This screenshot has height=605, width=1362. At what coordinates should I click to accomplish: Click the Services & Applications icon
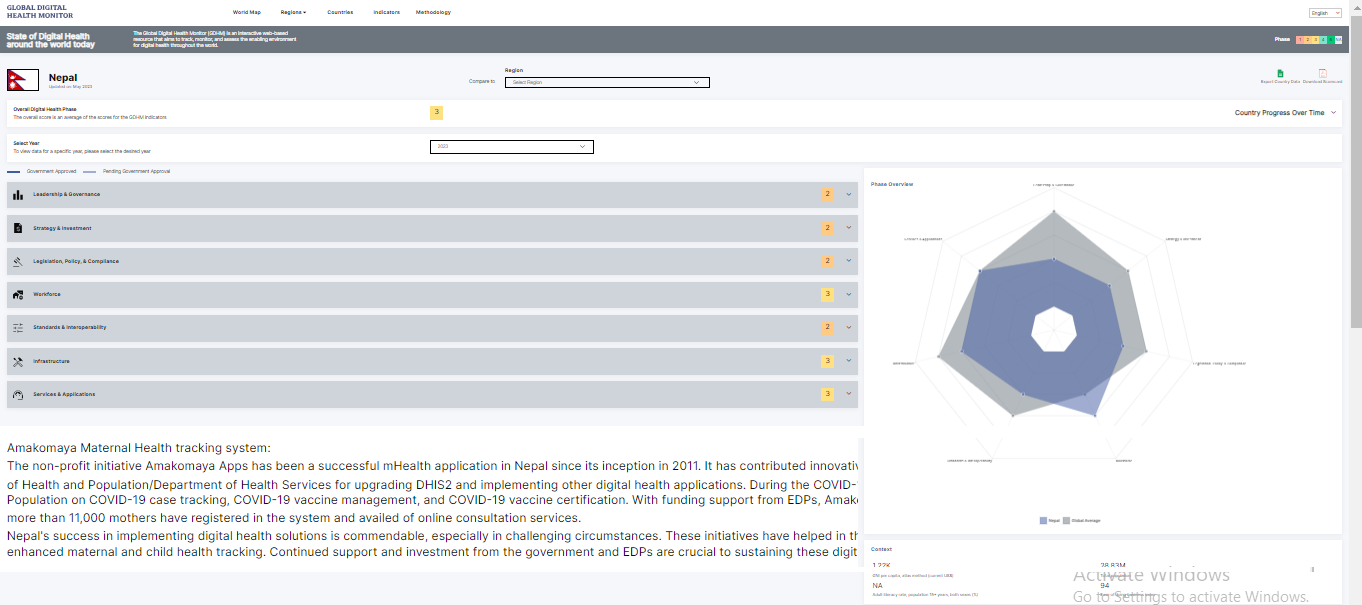[18, 395]
